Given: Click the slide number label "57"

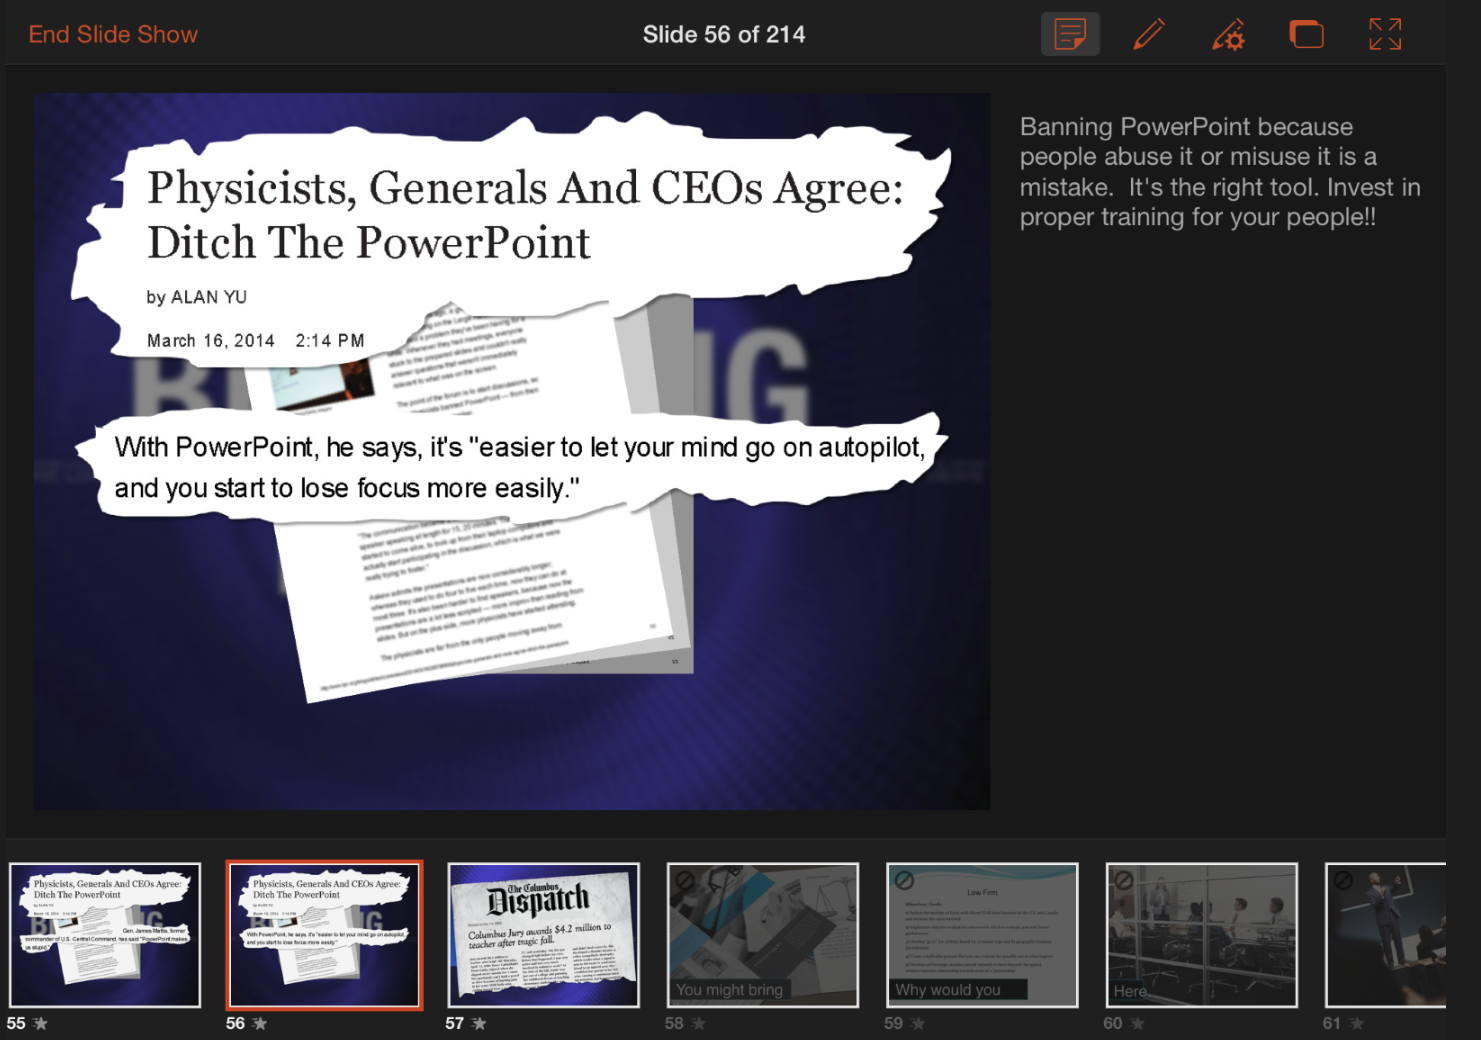Looking at the screenshot, I should [x=455, y=1023].
